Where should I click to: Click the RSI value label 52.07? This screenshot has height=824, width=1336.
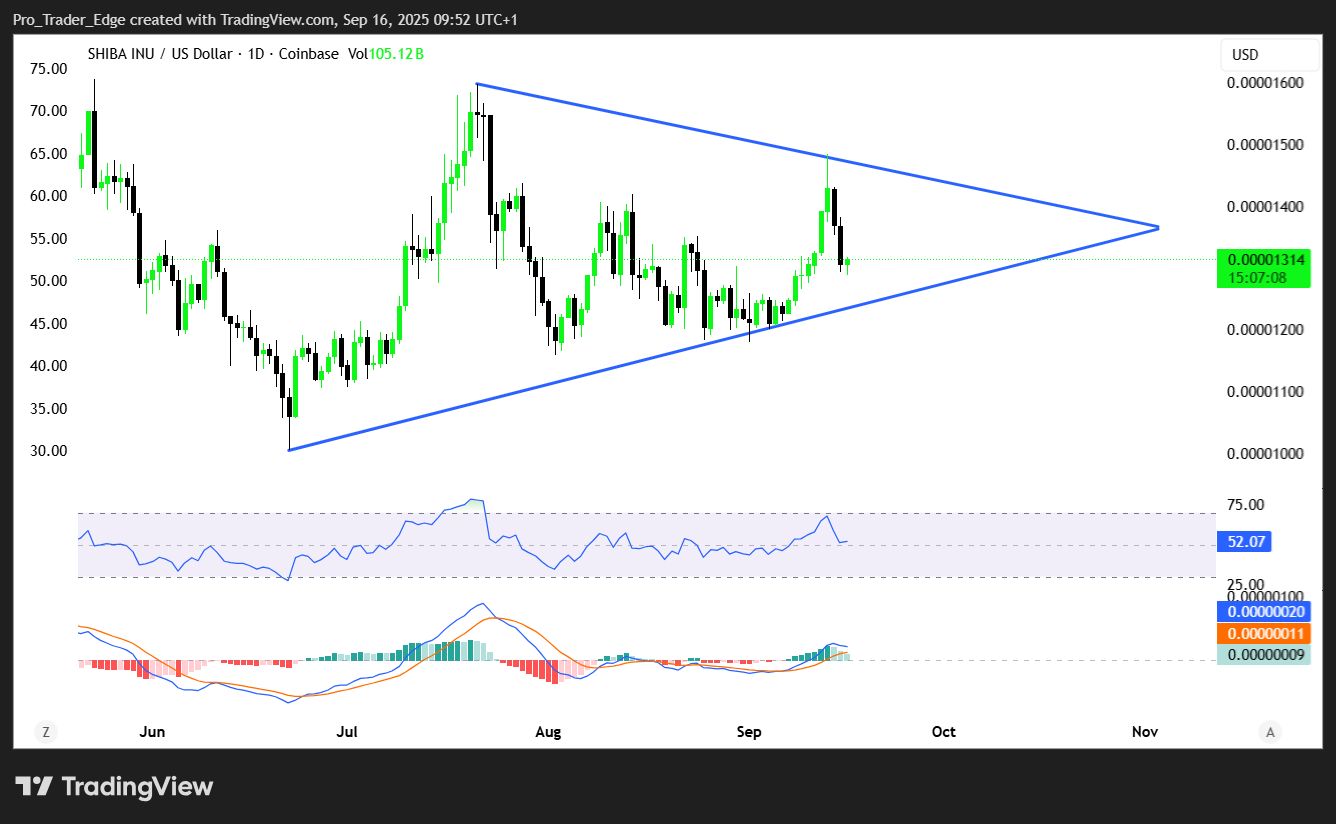[1243, 542]
